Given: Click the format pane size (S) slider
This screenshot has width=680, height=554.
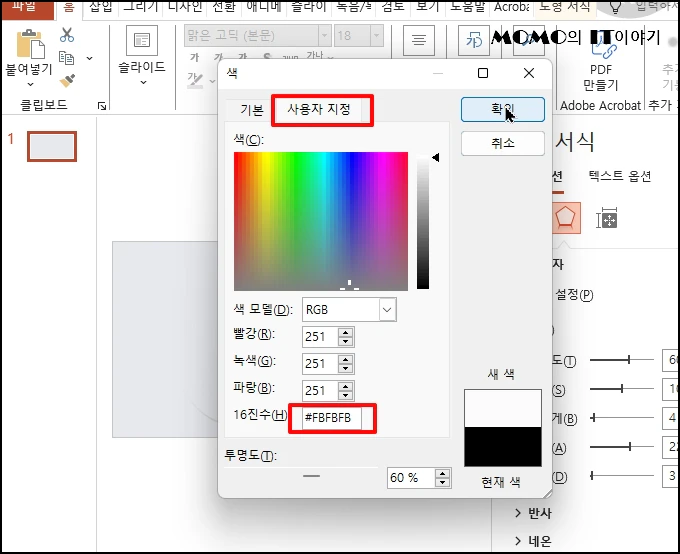Looking at the screenshot, I should [622, 388].
